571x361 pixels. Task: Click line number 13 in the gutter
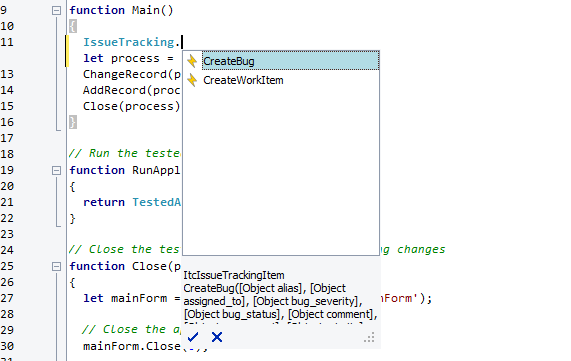pyautogui.click(x=7, y=74)
